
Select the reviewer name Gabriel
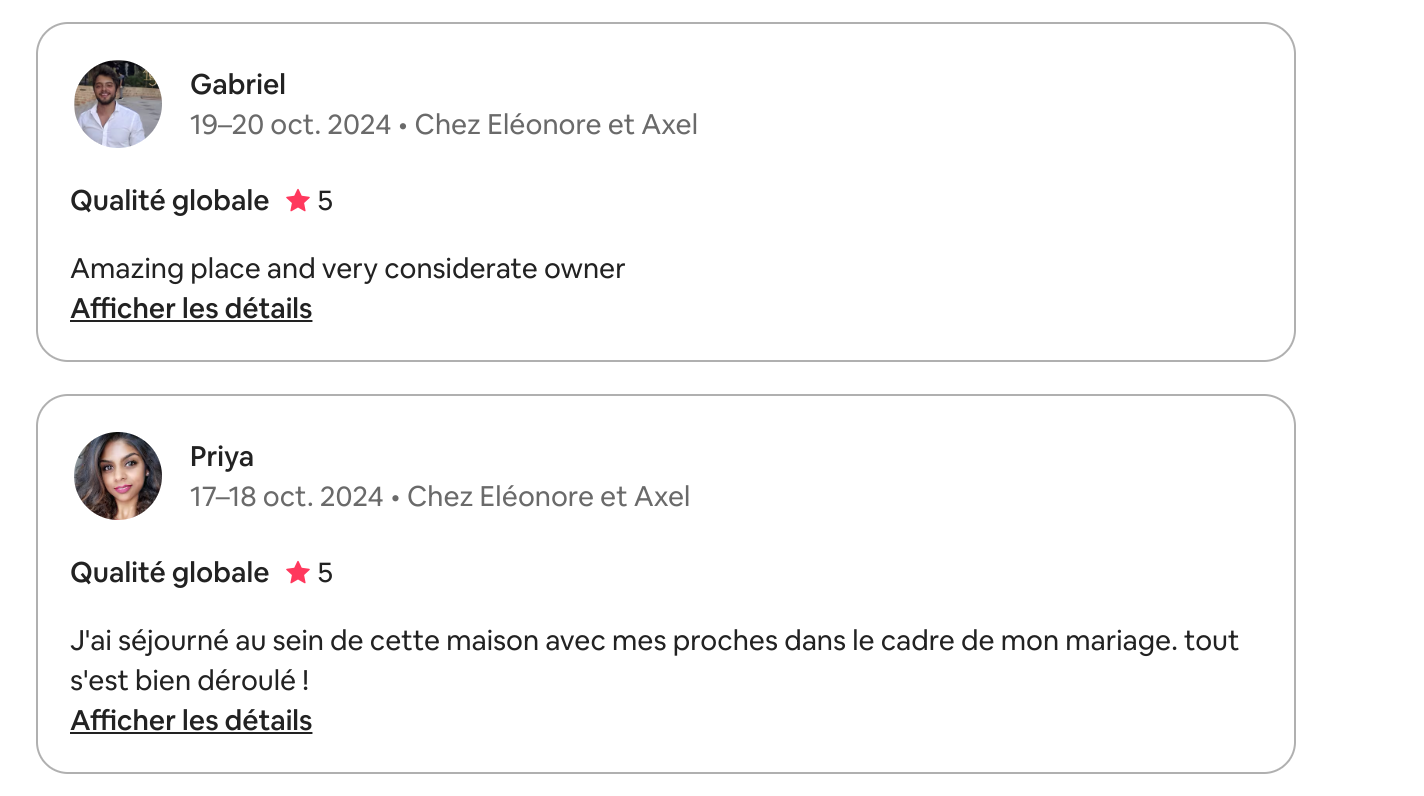(x=238, y=85)
